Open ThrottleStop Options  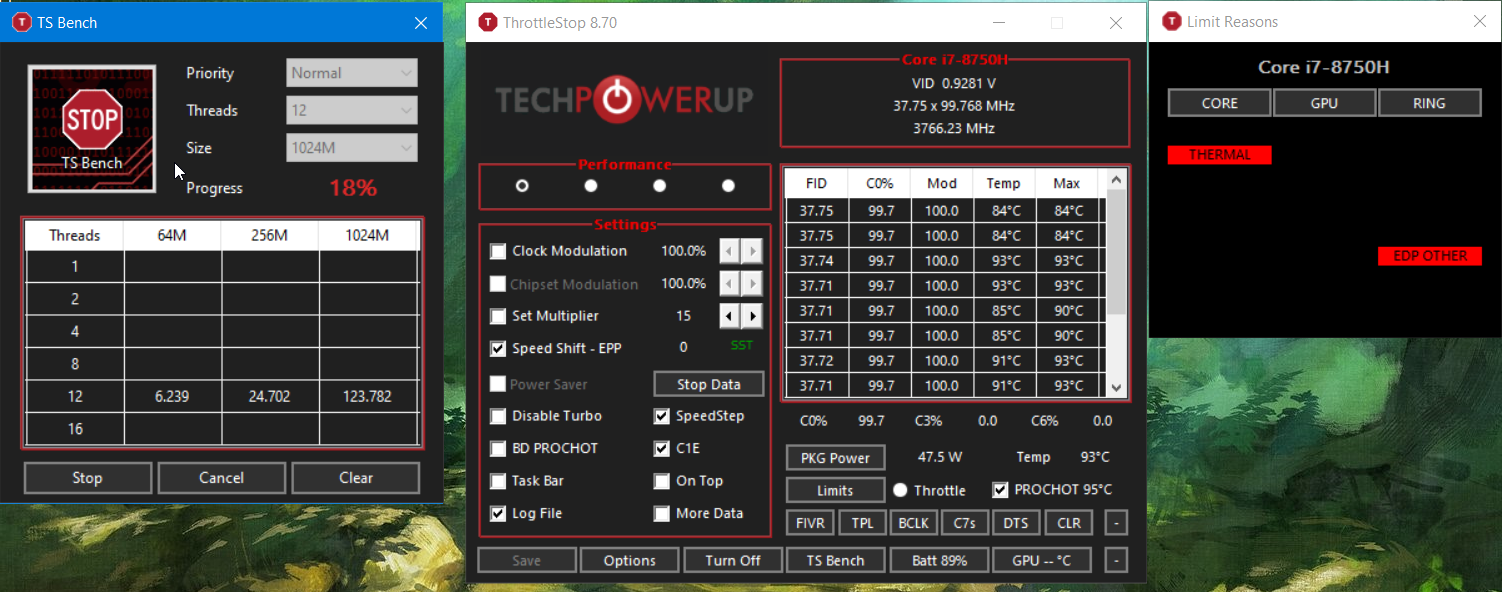[630, 560]
